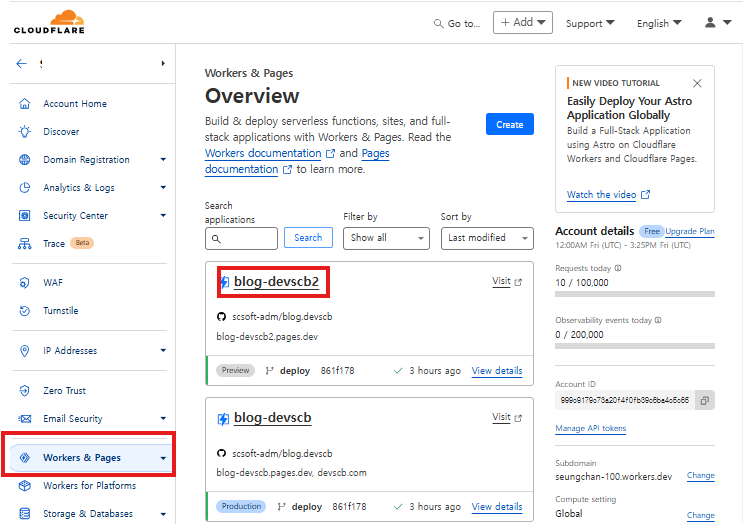Click the Cloudflare logo
This screenshot has height=524, width=743.
coord(49,22)
